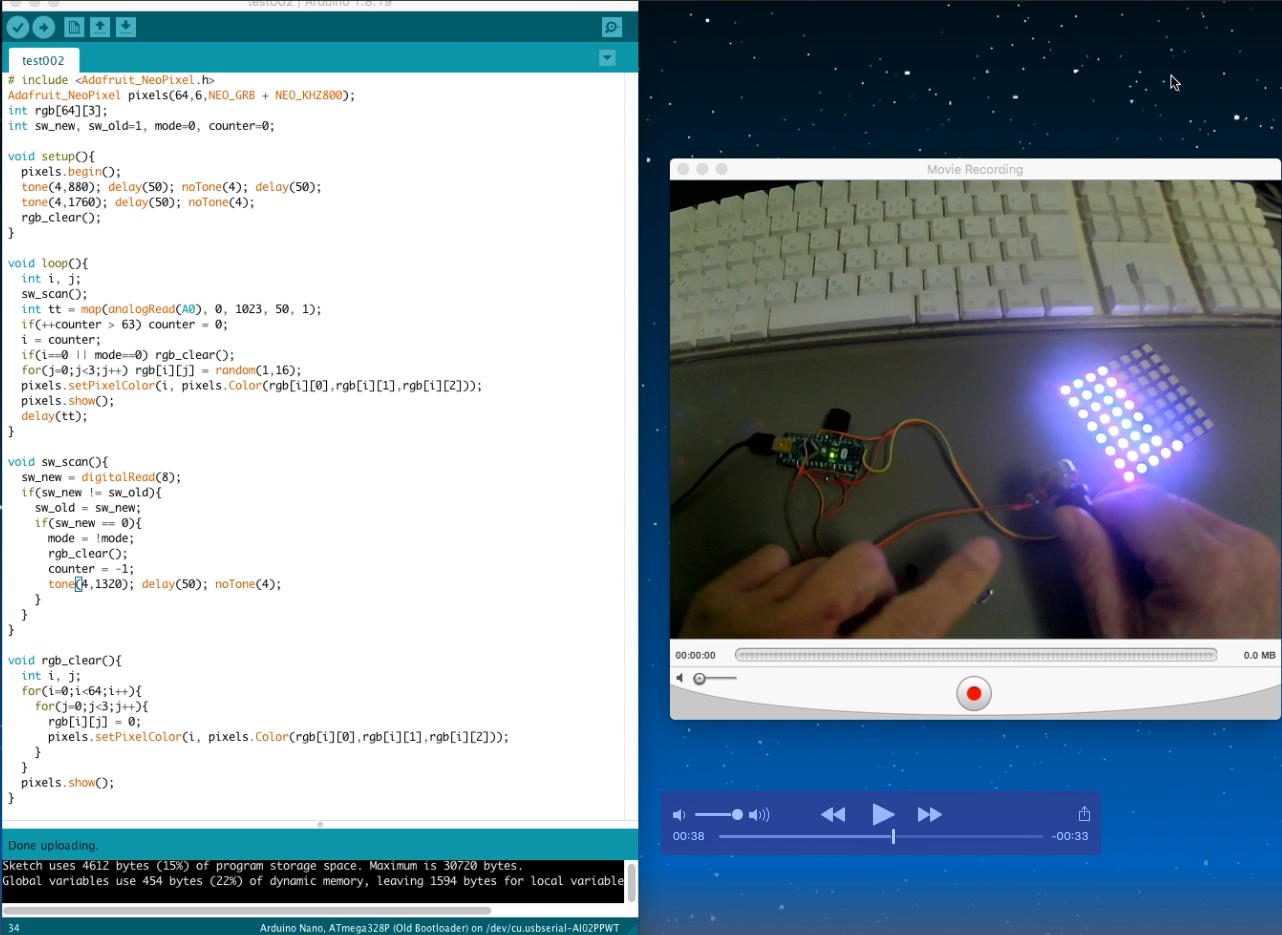The height and width of the screenshot is (935, 1282).
Task: Click the 'void loop(){' line
Action: pyautogui.click(x=48, y=264)
